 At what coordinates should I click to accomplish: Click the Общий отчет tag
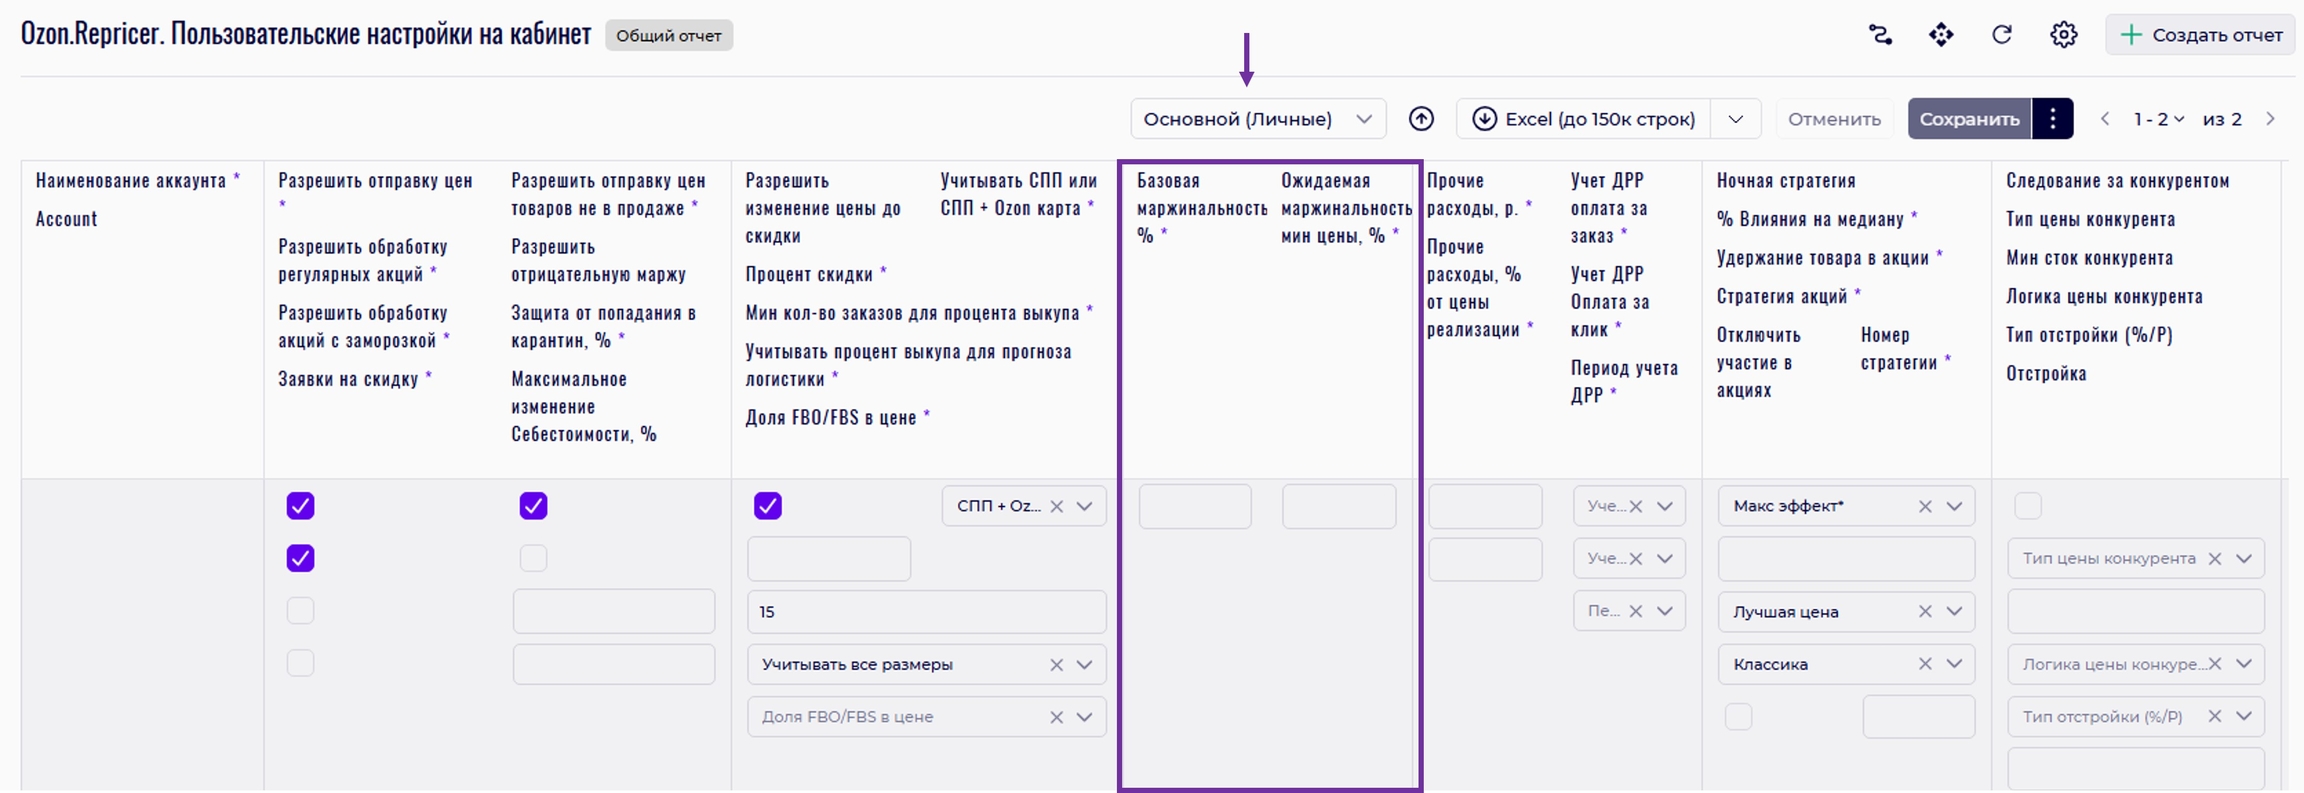point(668,36)
